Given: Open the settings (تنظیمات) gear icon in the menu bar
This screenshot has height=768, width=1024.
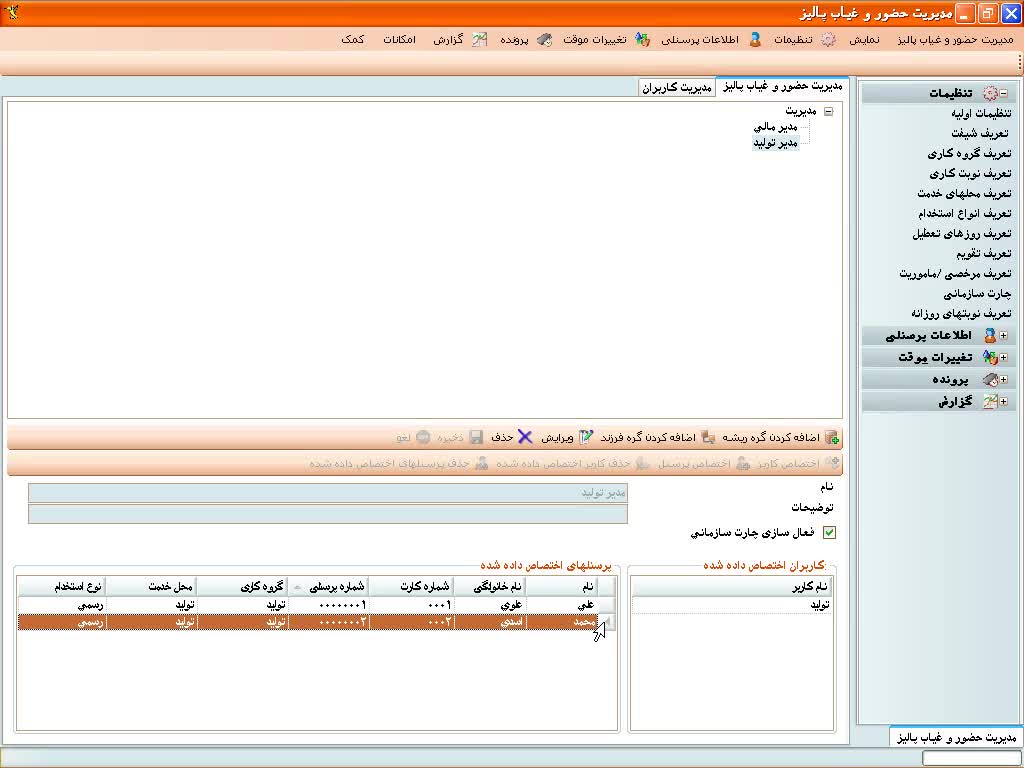Looking at the screenshot, I should pos(828,40).
